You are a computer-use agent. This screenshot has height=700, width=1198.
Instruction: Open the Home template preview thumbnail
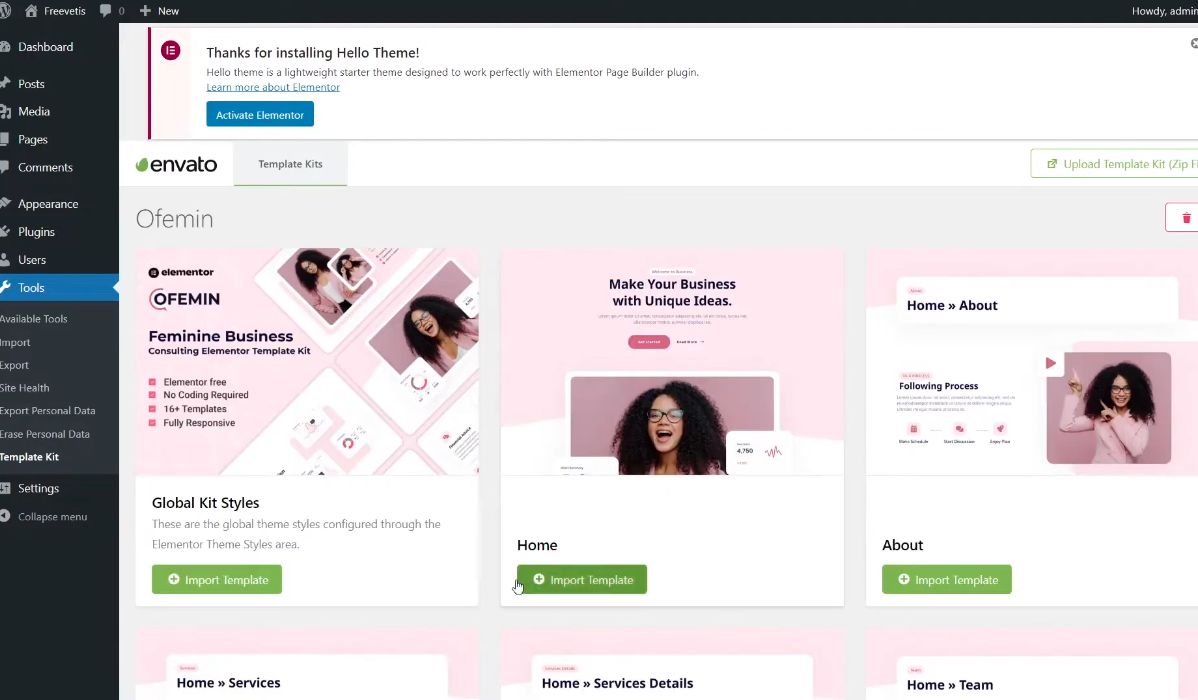pyautogui.click(x=672, y=362)
